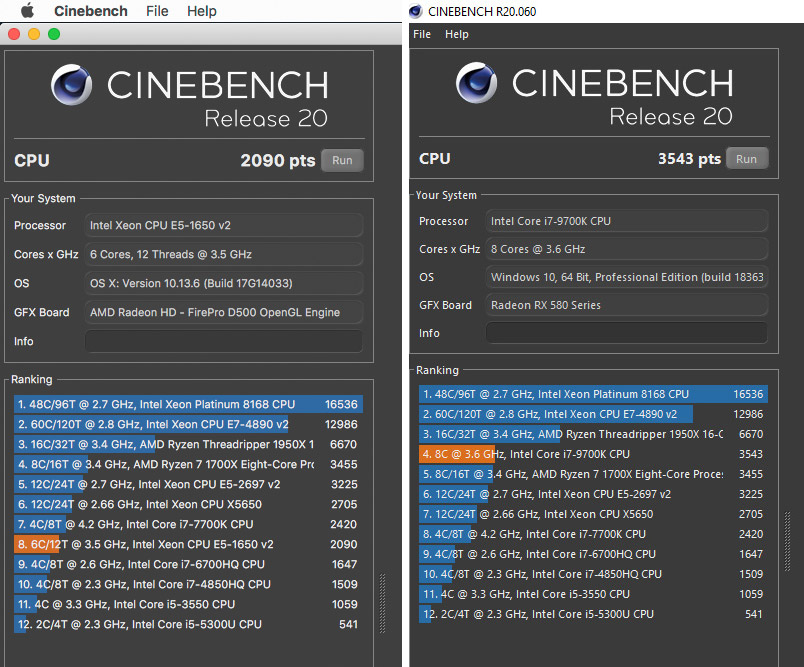Click the Radeon RX 580 Series GFX field
This screenshot has width=804, height=667.
(627, 305)
